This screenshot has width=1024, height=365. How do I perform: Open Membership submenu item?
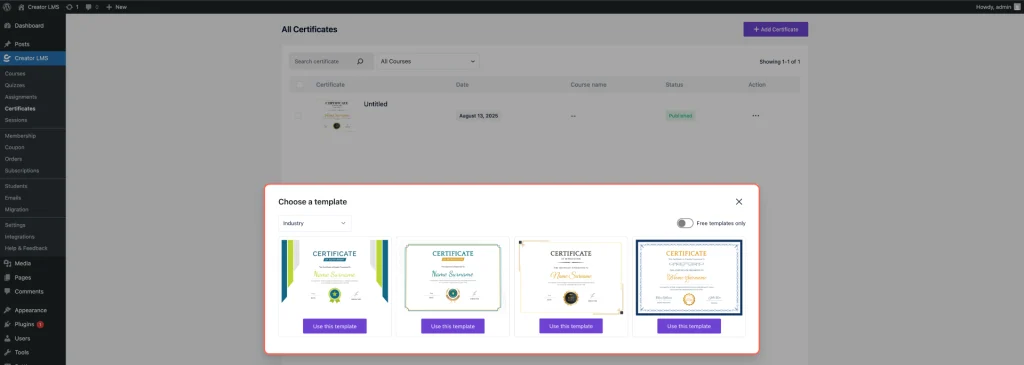(x=20, y=136)
